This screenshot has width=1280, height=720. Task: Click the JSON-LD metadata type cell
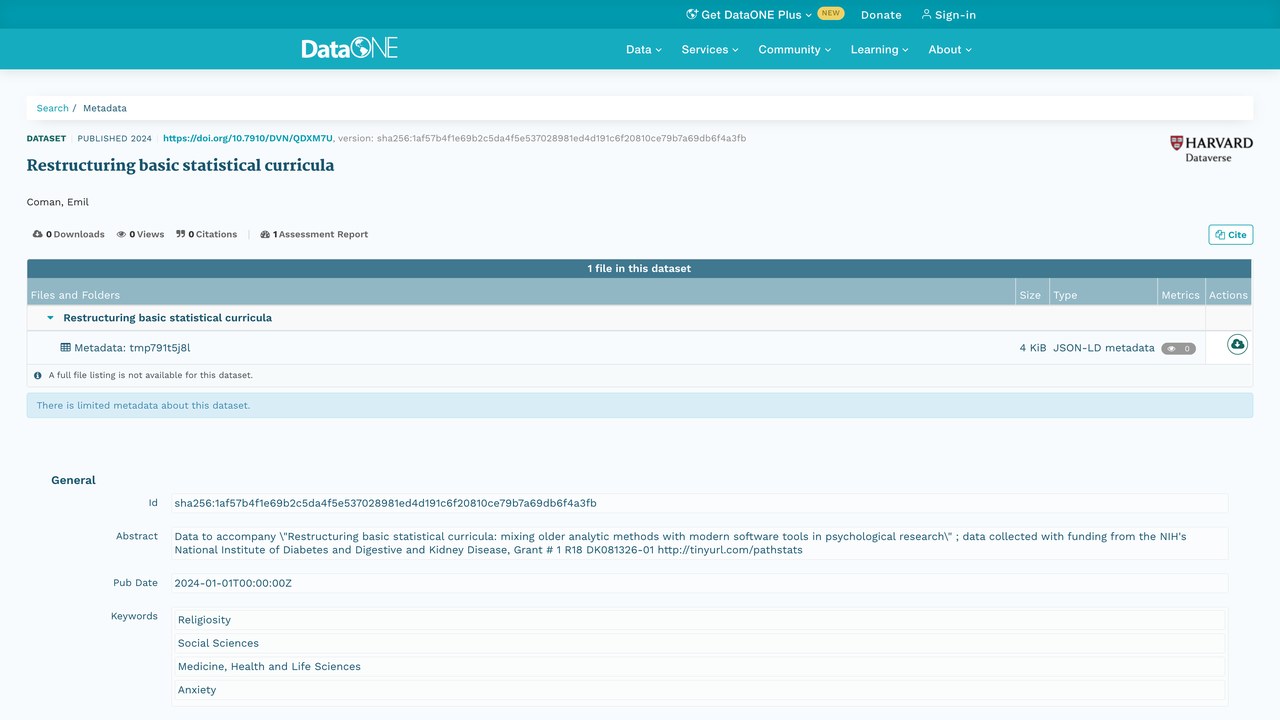click(x=1103, y=348)
